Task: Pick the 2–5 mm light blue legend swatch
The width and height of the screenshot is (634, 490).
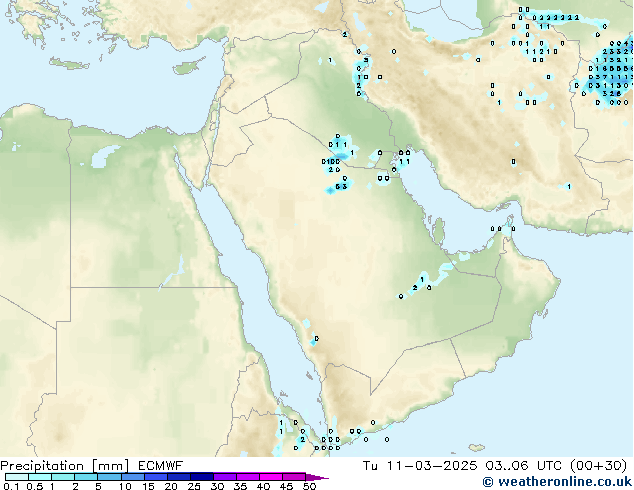Action: [x=86, y=477]
